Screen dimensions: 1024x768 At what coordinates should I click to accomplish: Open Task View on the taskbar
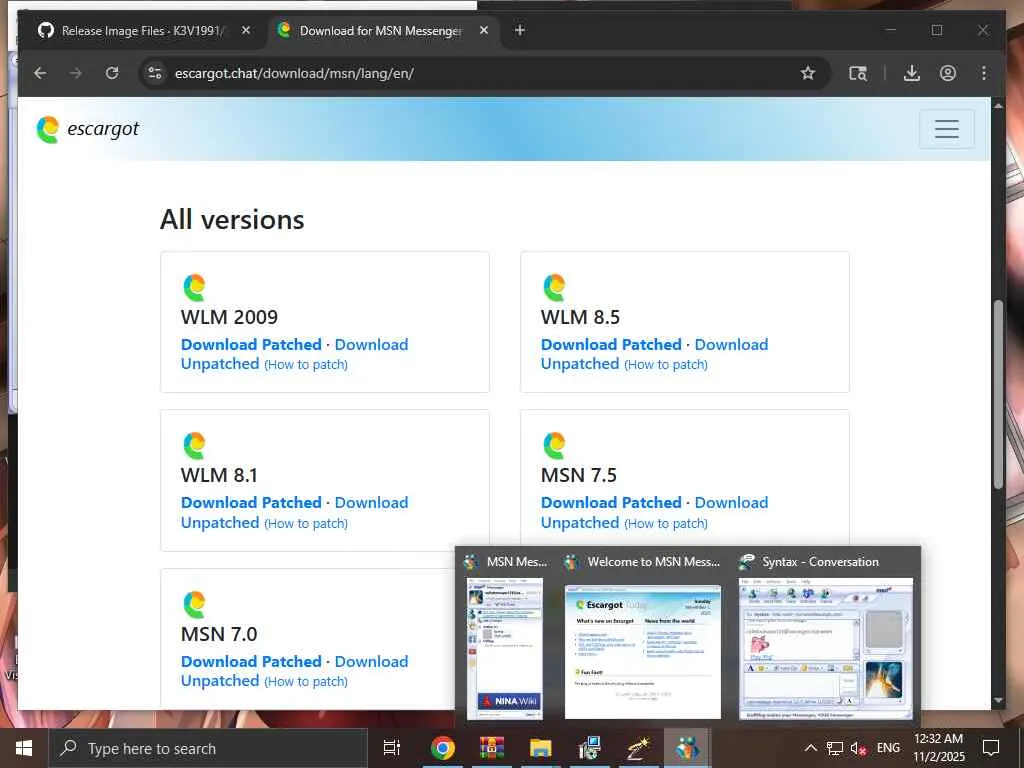pyautogui.click(x=392, y=748)
